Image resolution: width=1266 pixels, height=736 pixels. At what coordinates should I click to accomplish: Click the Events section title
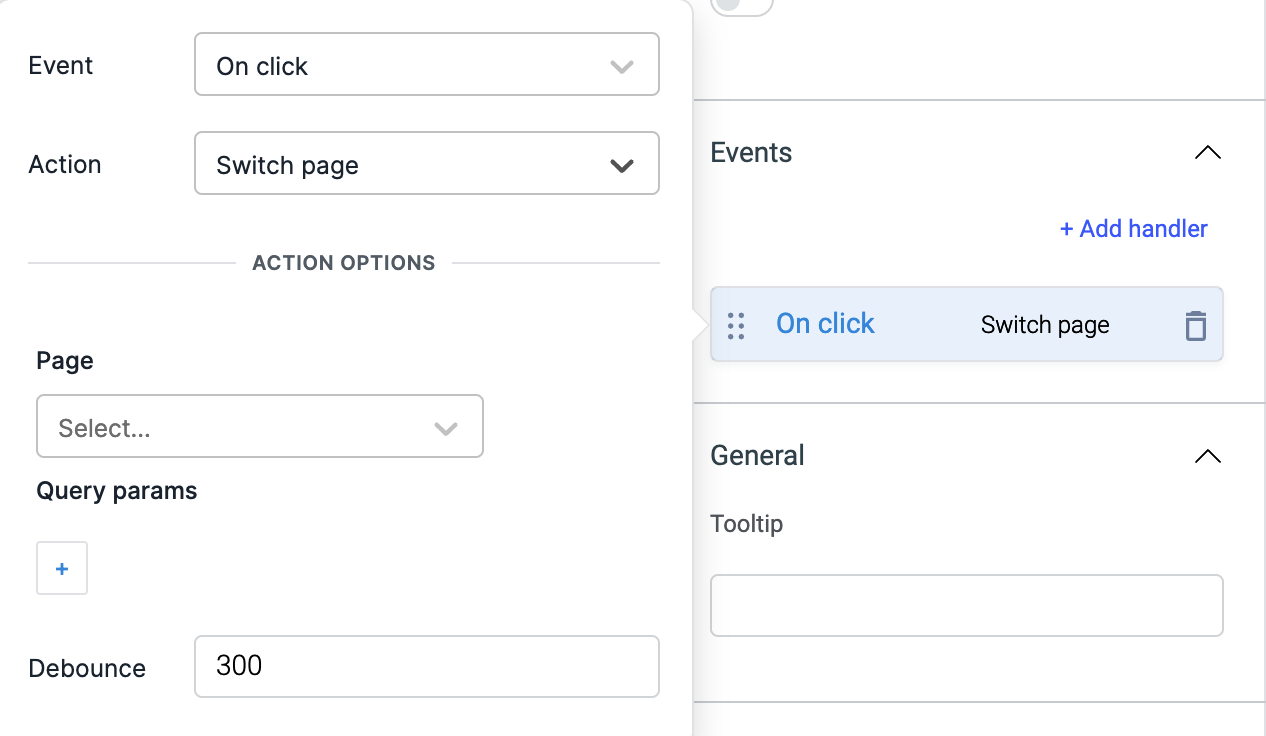click(751, 153)
